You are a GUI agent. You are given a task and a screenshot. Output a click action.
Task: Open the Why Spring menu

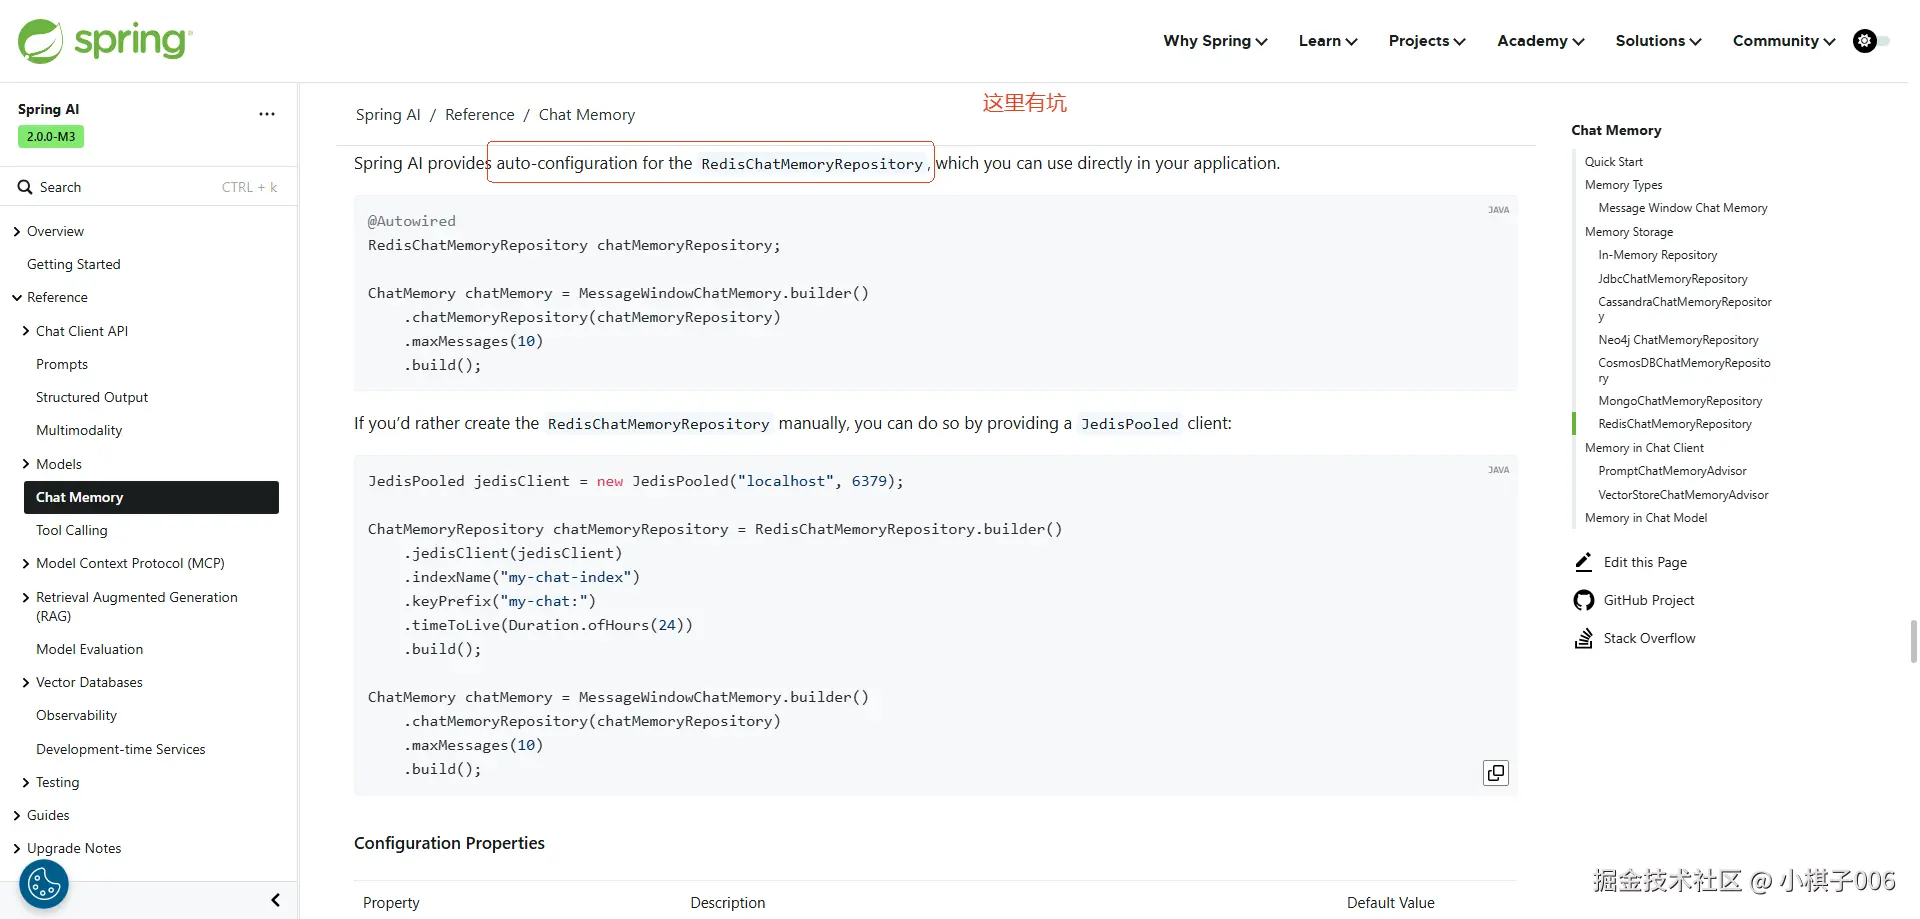click(x=1215, y=41)
